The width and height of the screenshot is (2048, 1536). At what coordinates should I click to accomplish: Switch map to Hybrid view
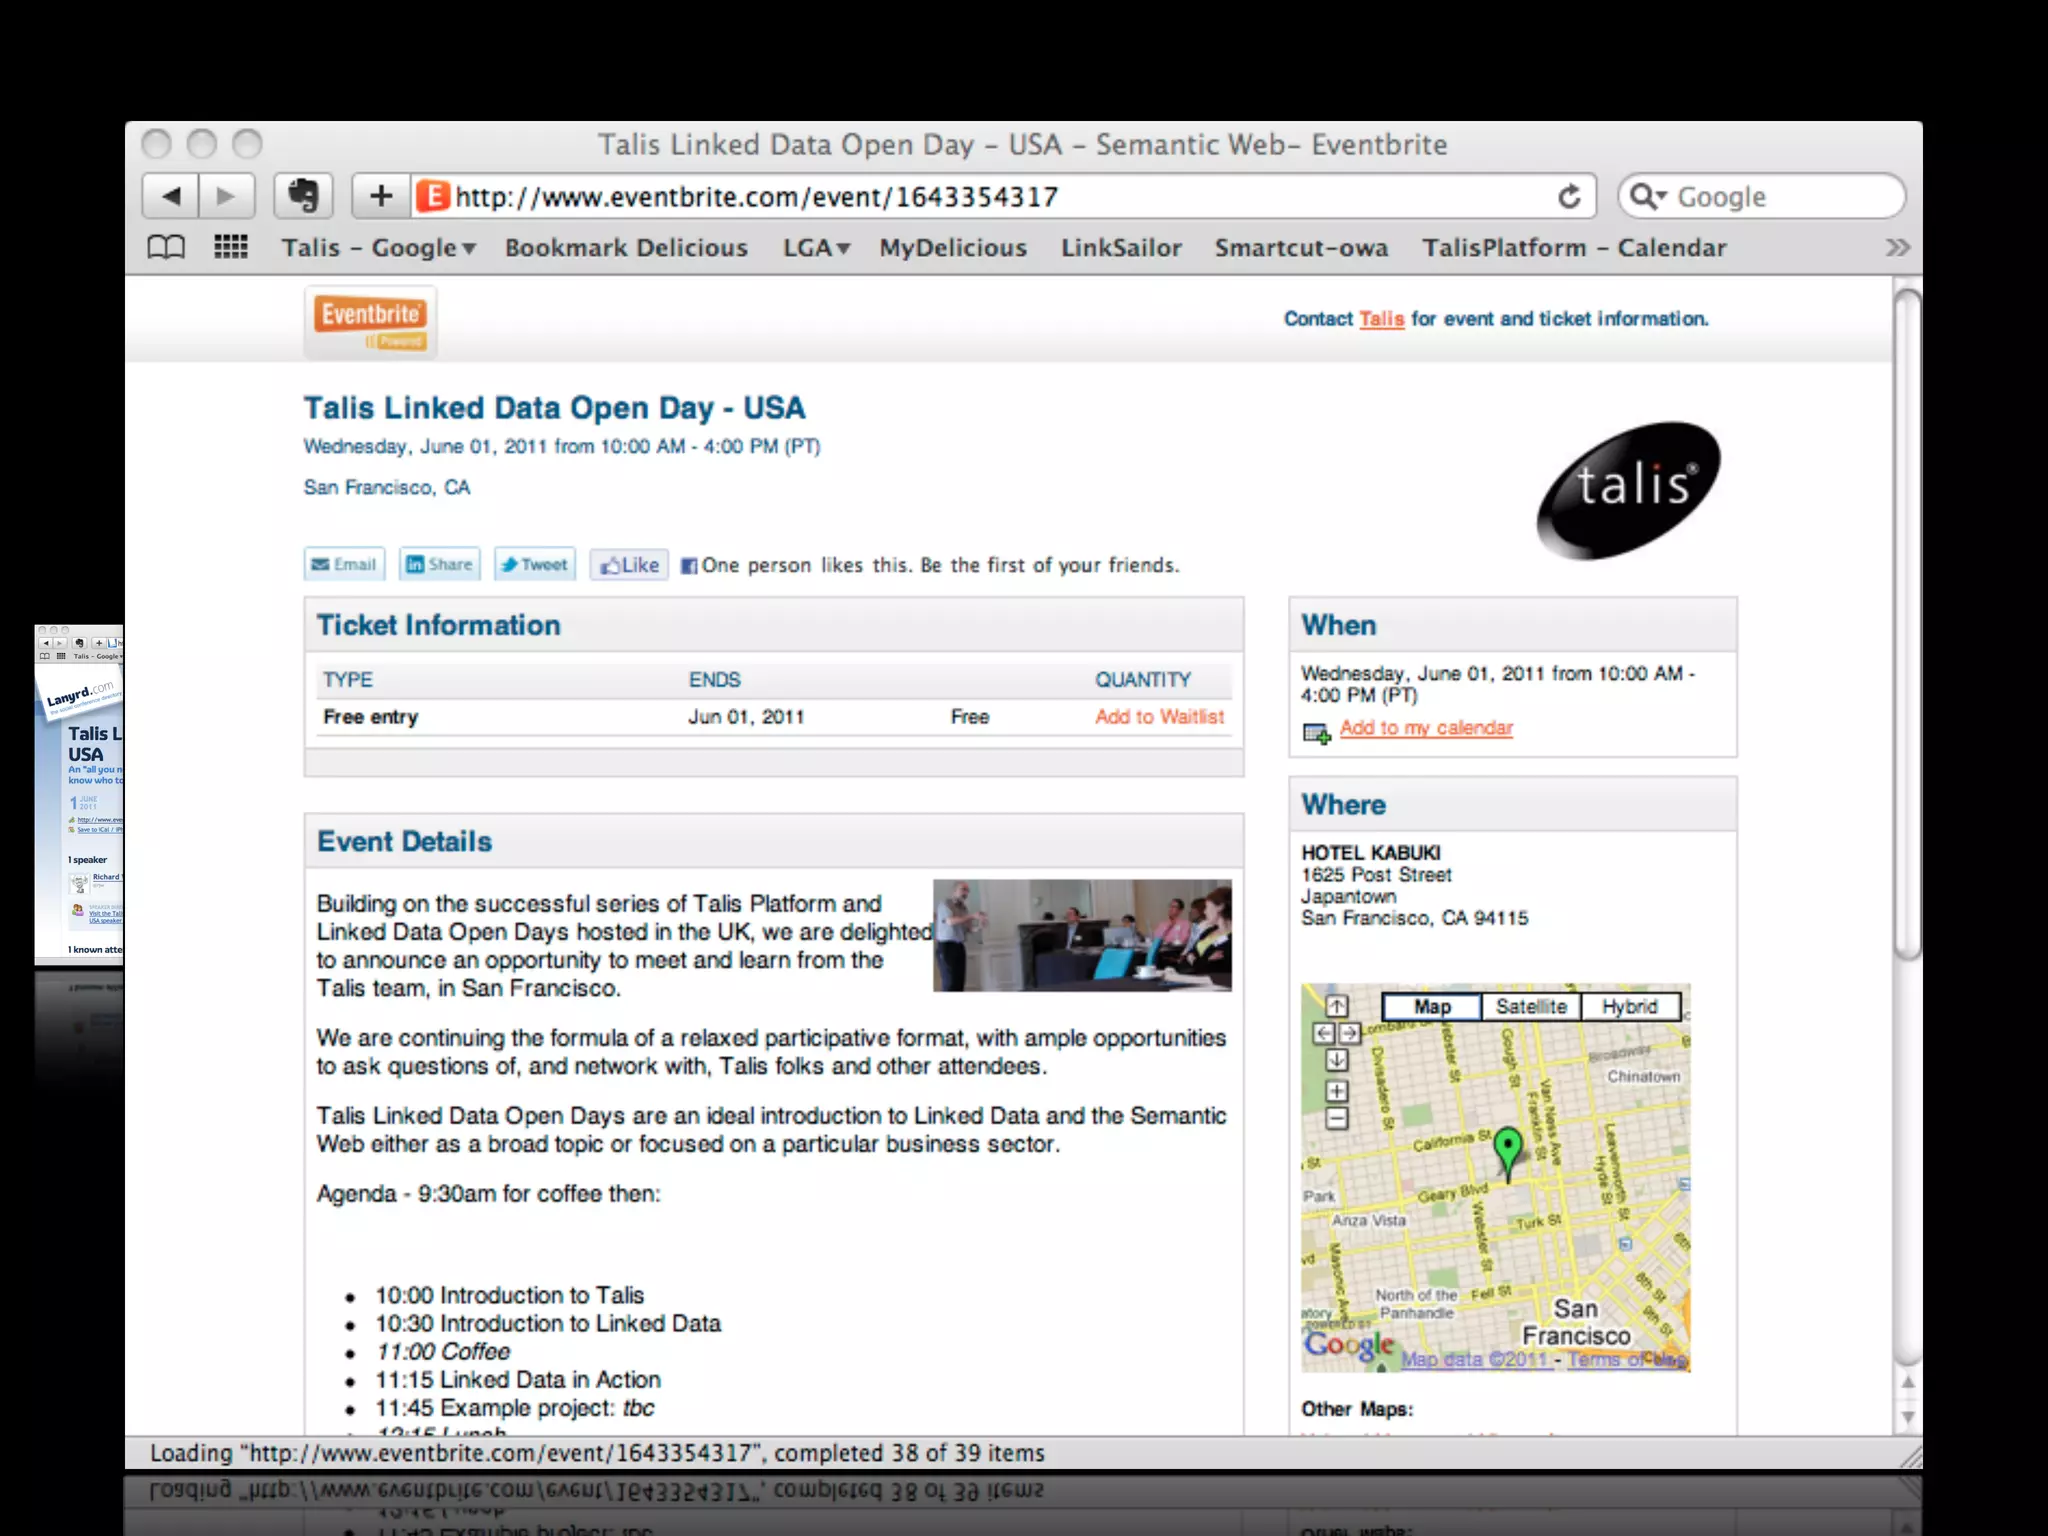(1629, 1007)
